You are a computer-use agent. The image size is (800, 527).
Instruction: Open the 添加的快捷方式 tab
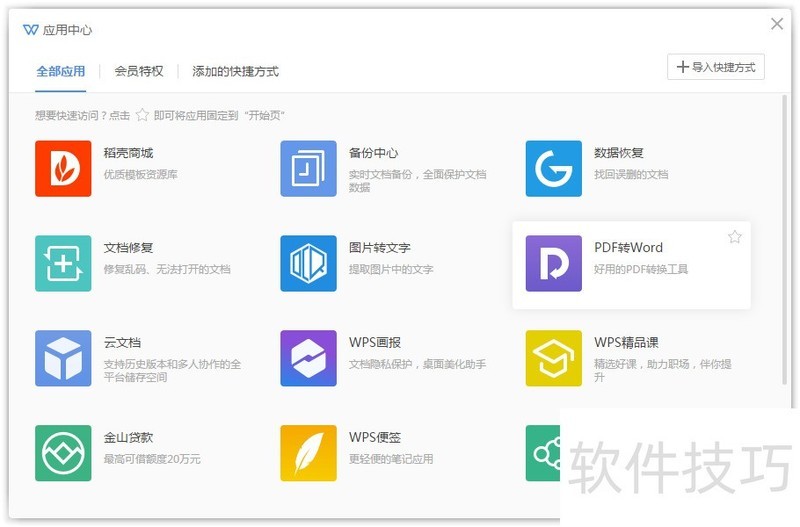(x=235, y=71)
